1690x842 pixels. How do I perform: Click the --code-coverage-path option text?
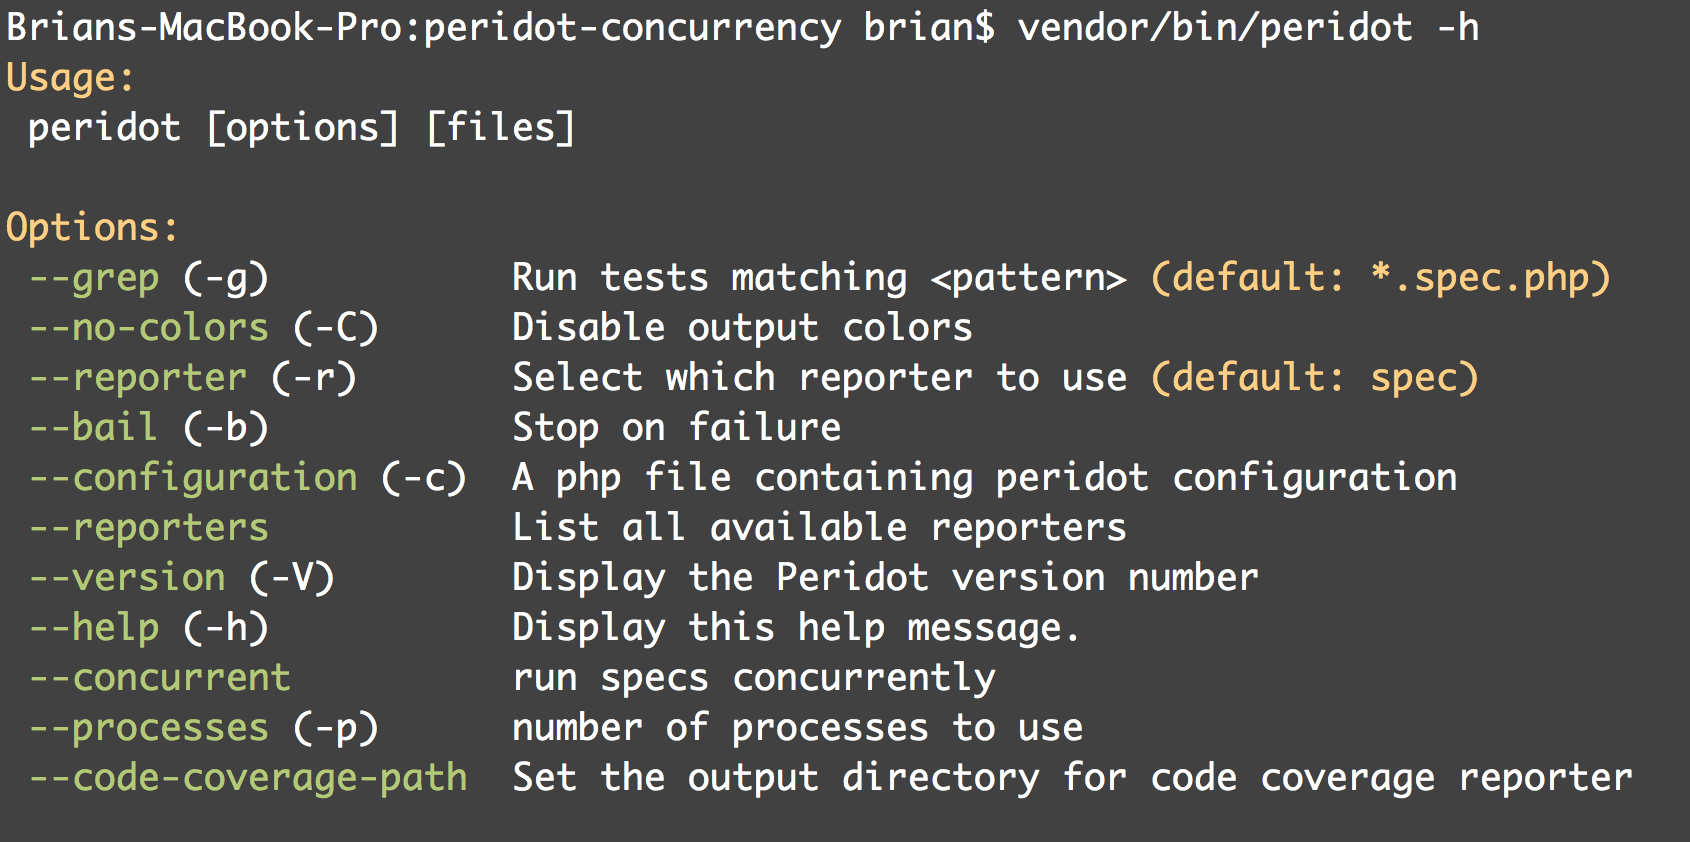(x=248, y=778)
